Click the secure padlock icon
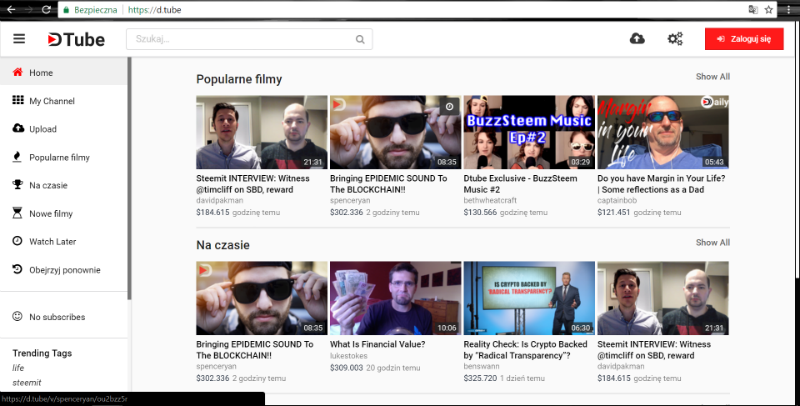The height and width of the screenshot is (406, 800). [66, 10]
